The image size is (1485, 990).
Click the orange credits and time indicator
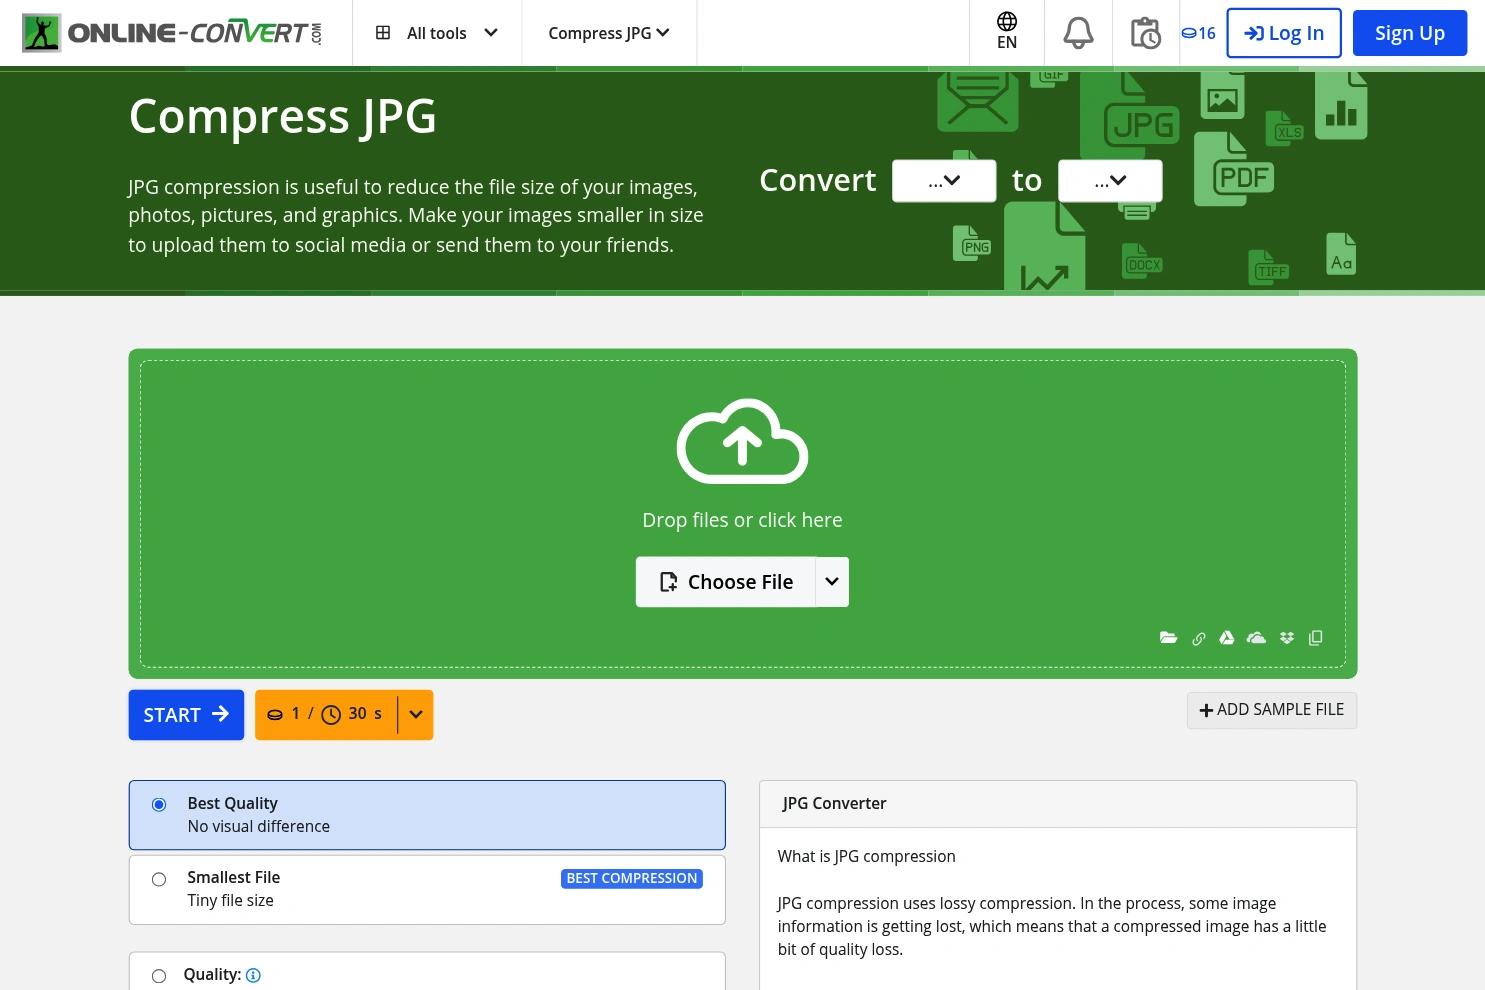326,714
